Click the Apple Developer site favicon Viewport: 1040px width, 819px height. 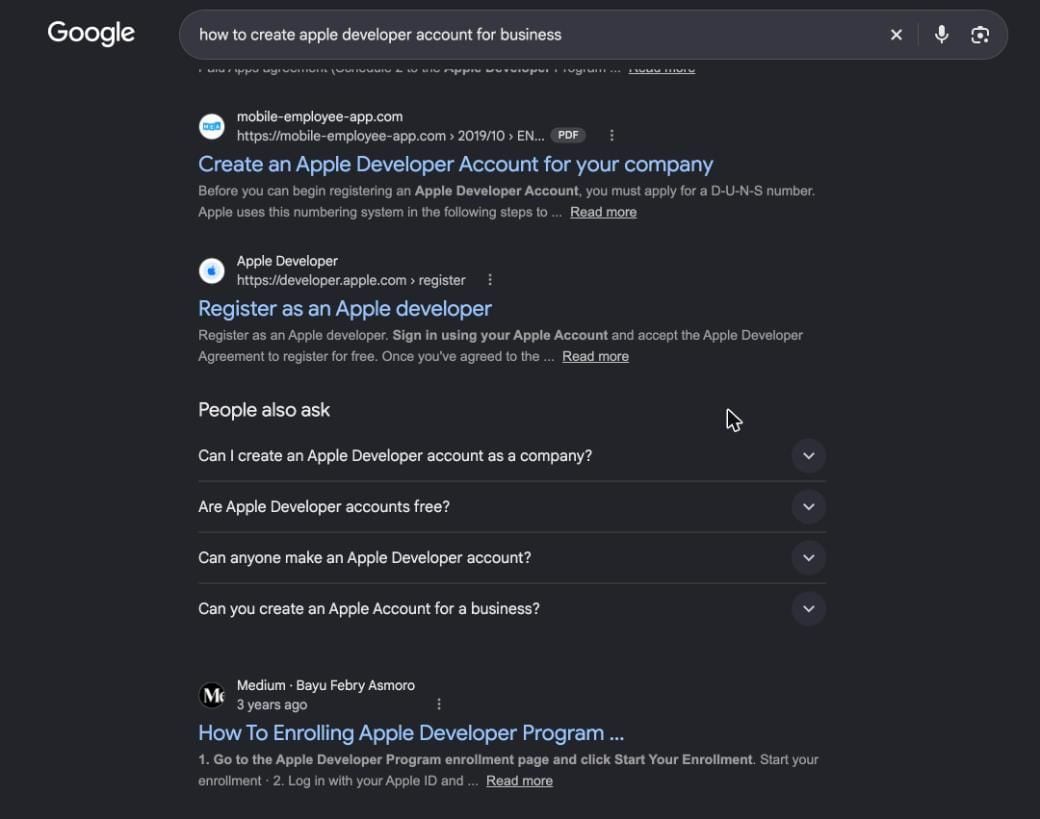212,271
